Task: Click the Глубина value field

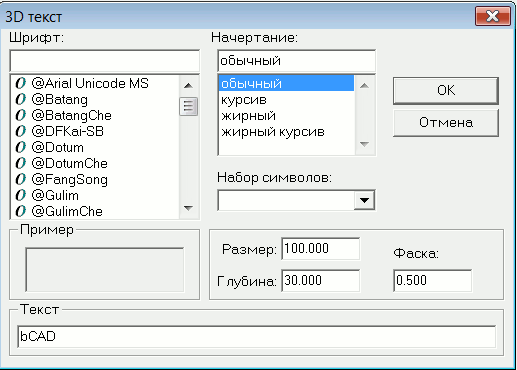Action: [x=321, y=281]
